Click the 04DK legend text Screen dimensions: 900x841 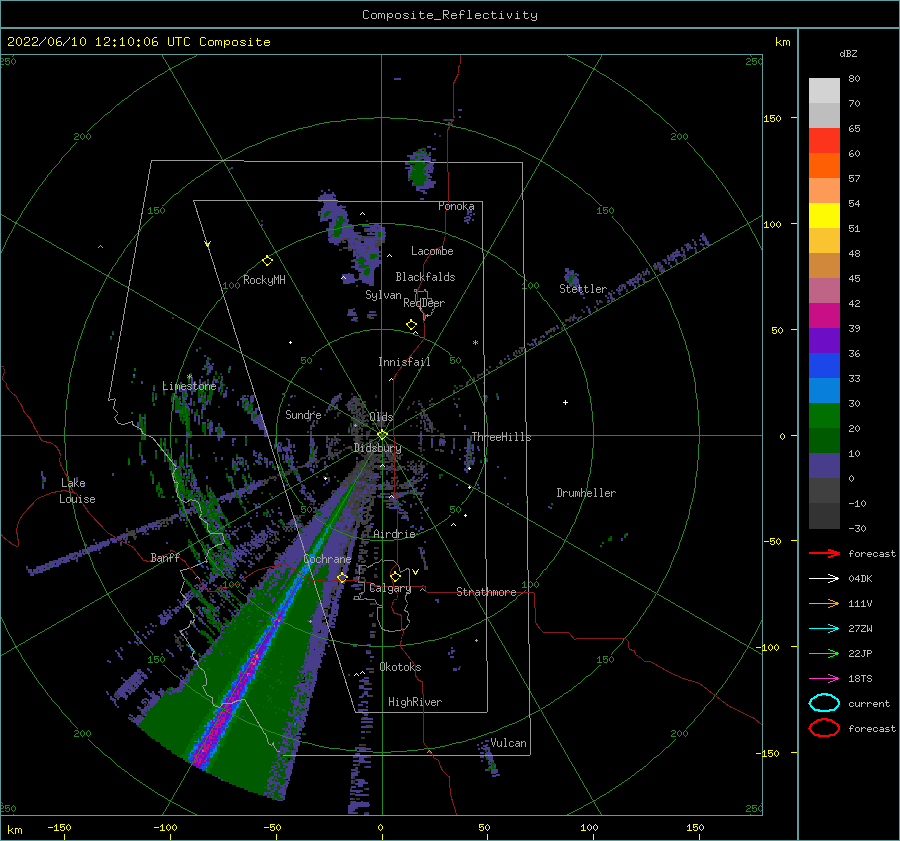point(860,579)
